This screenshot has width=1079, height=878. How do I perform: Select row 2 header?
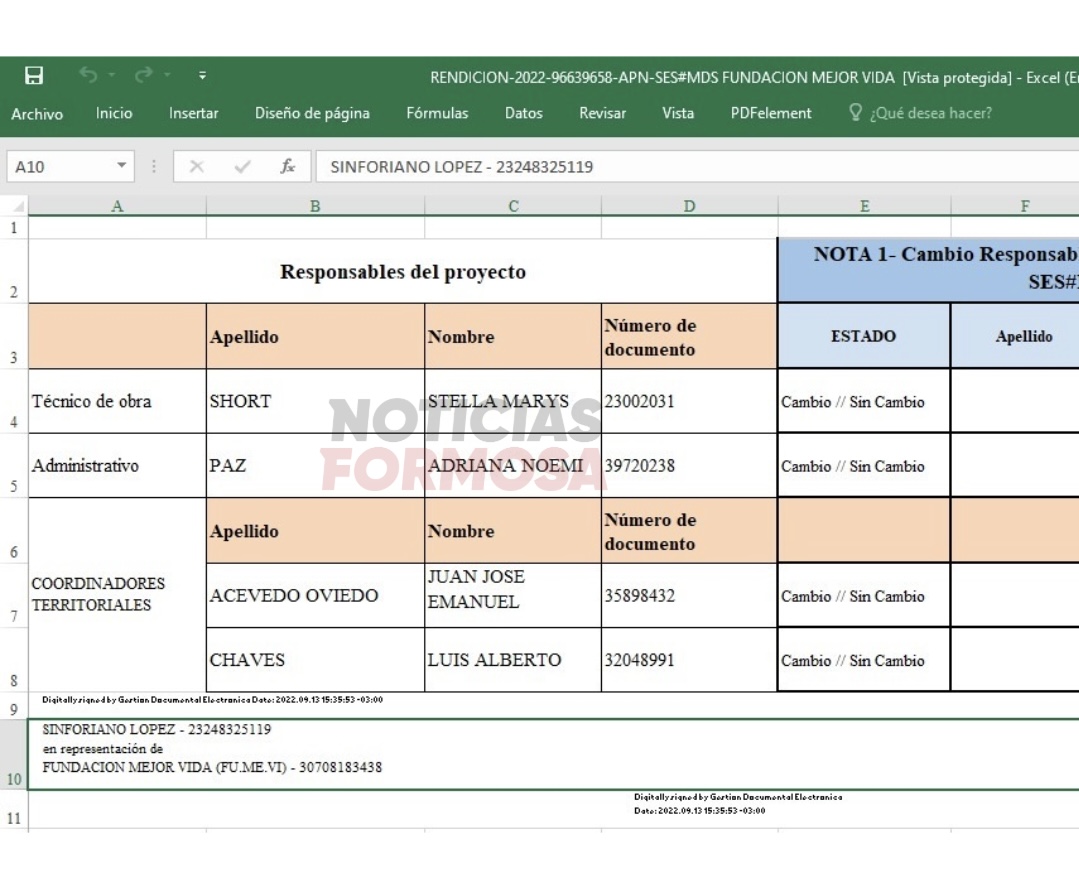point(14,271)
